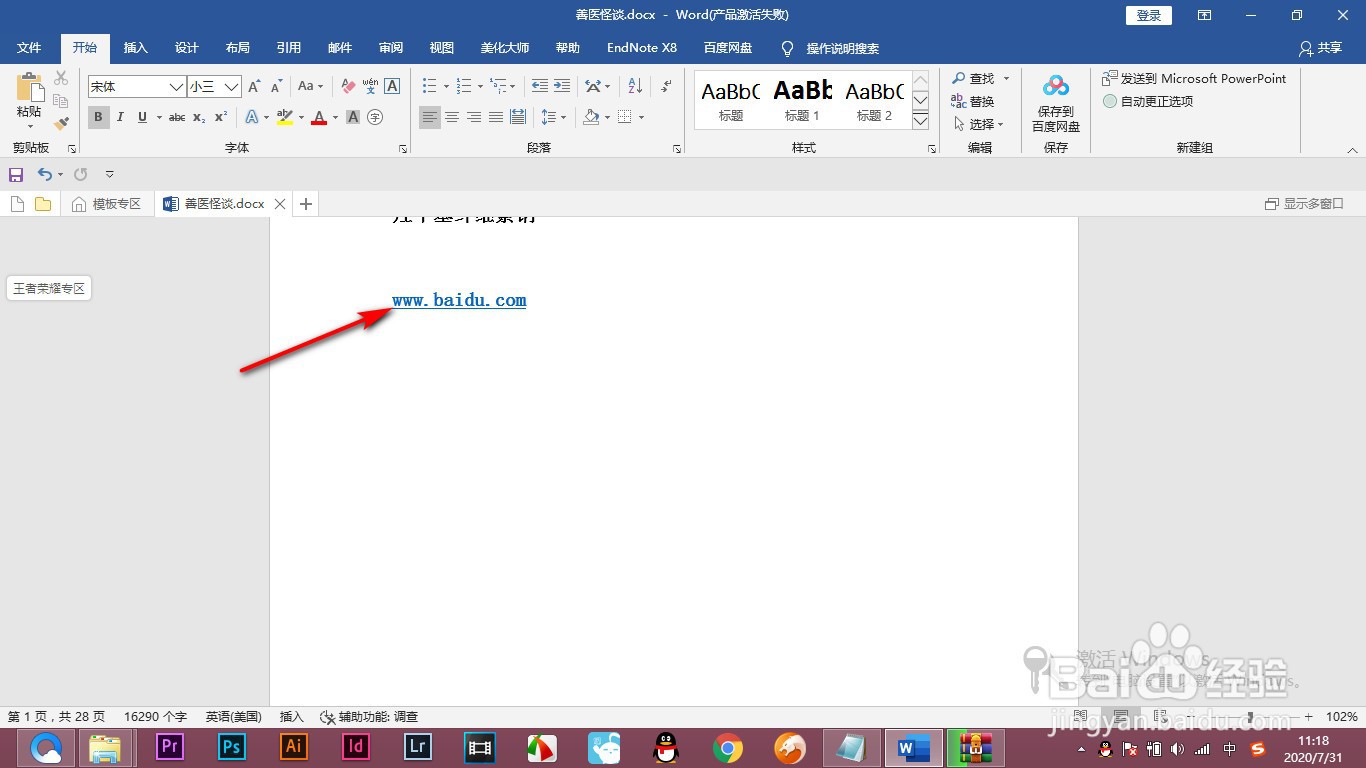The height and width of the screenshot is (768, 1366).
Task: Switch to the 布局 layout ribbon tab
Action: [238, 48]
